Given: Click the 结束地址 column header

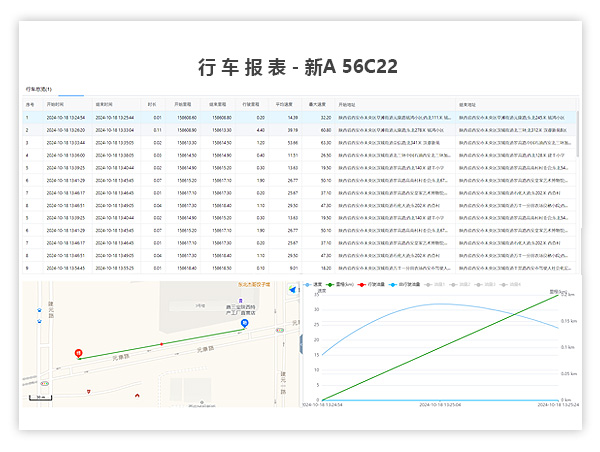Looking at the screenshot, I should point(467,103).
